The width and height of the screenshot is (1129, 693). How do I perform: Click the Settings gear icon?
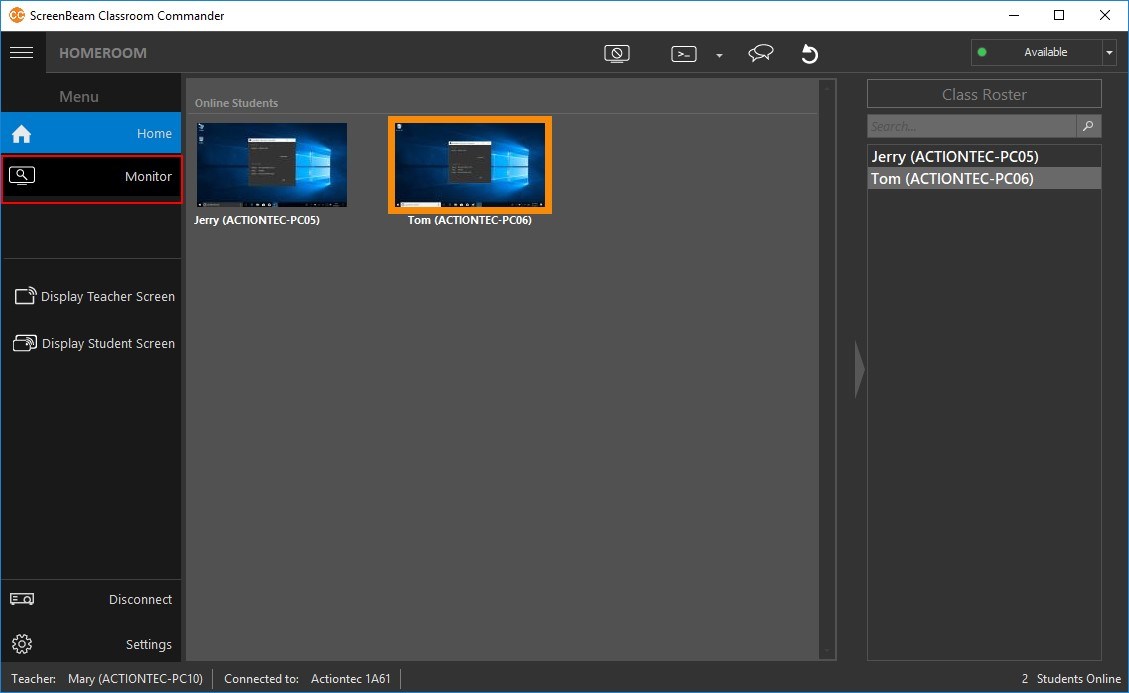click(22, 644)
